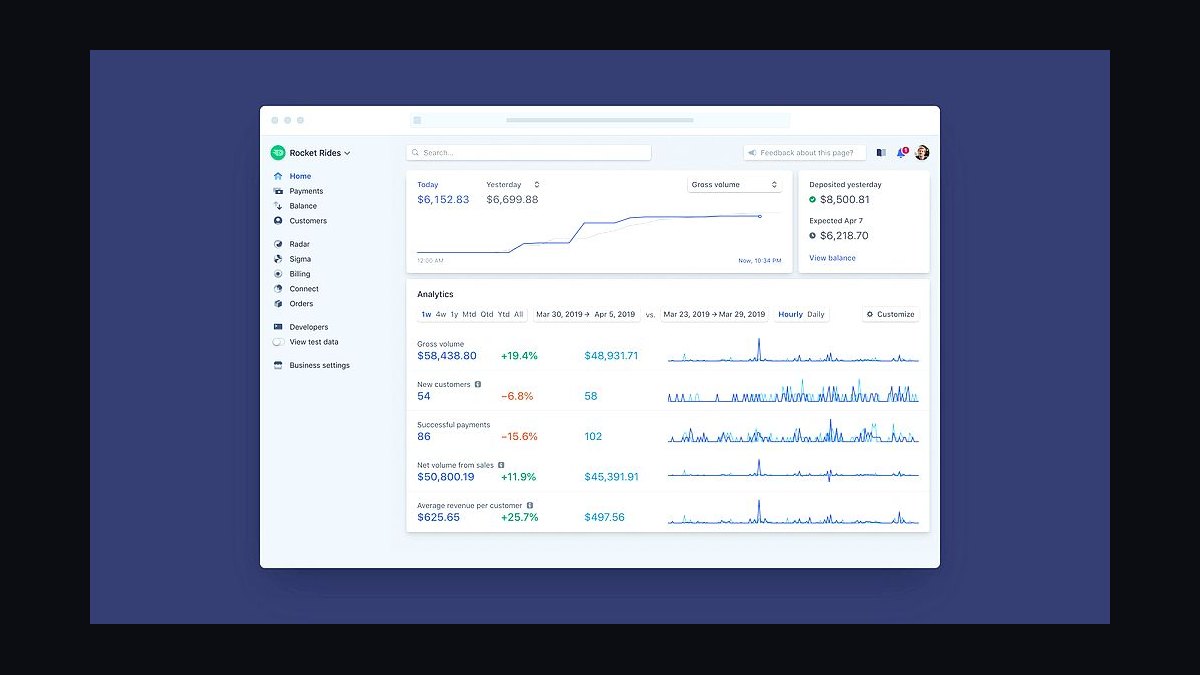The image size is (1200, 675).
Task: Click the New customers sparkline chart
Action: (793, 392)
